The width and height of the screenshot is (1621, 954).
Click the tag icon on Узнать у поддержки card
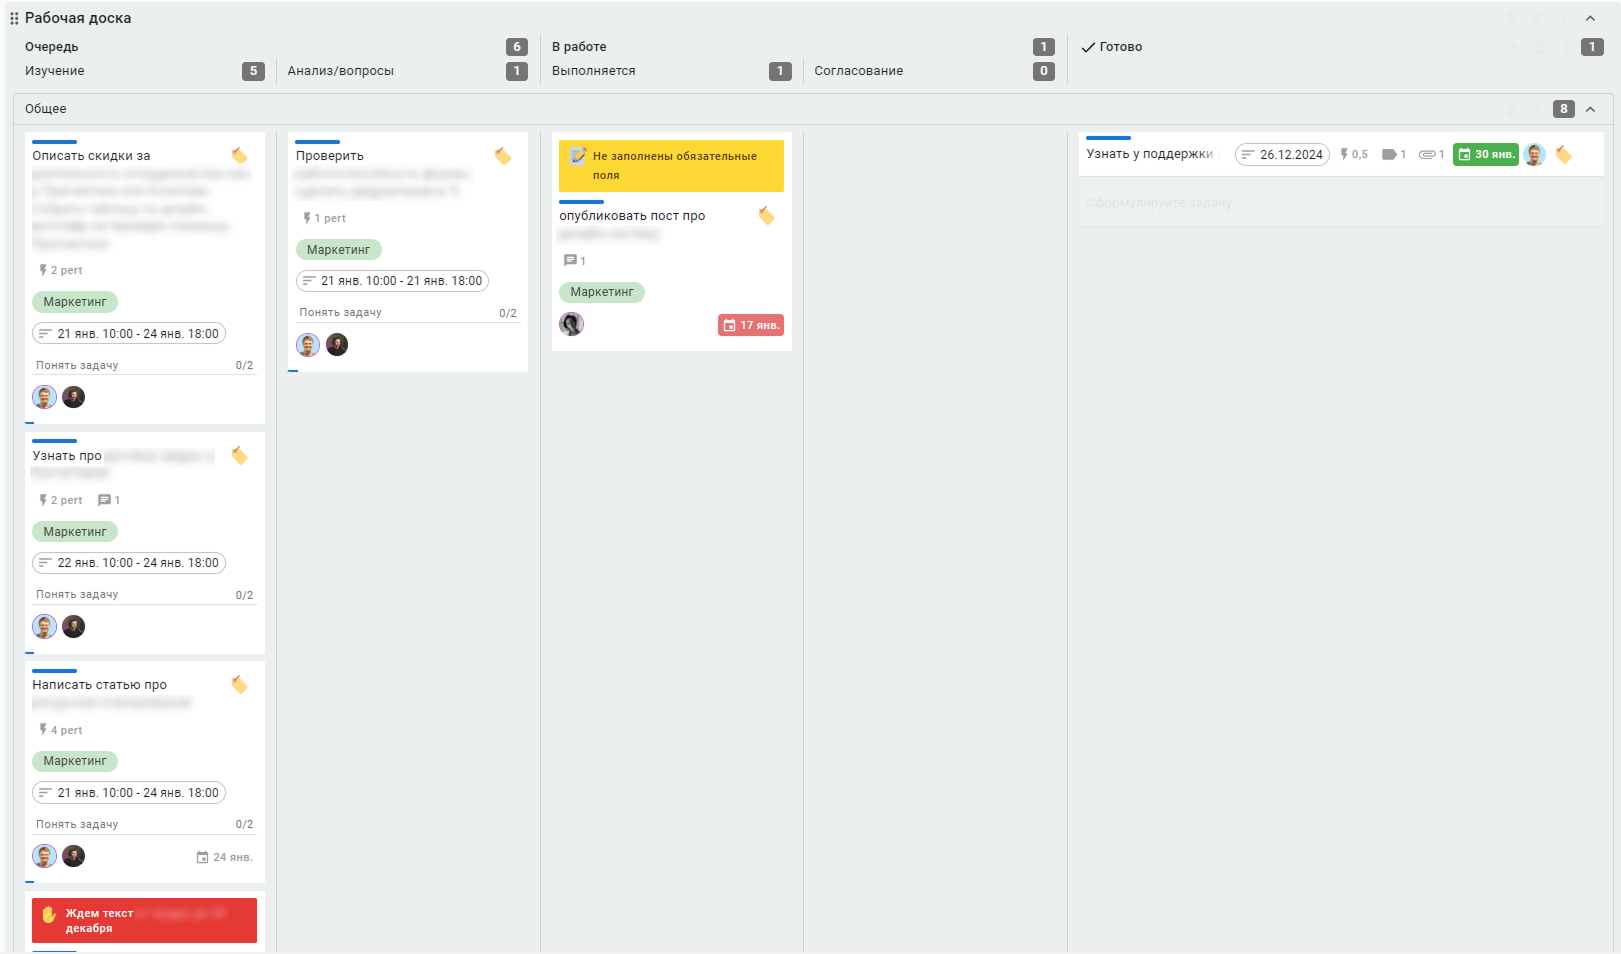point(1563,154)
